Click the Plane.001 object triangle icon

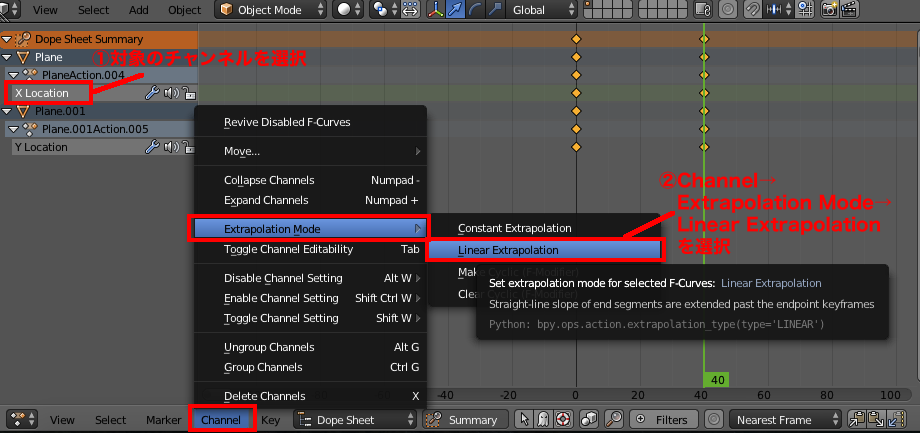(23, 111)
